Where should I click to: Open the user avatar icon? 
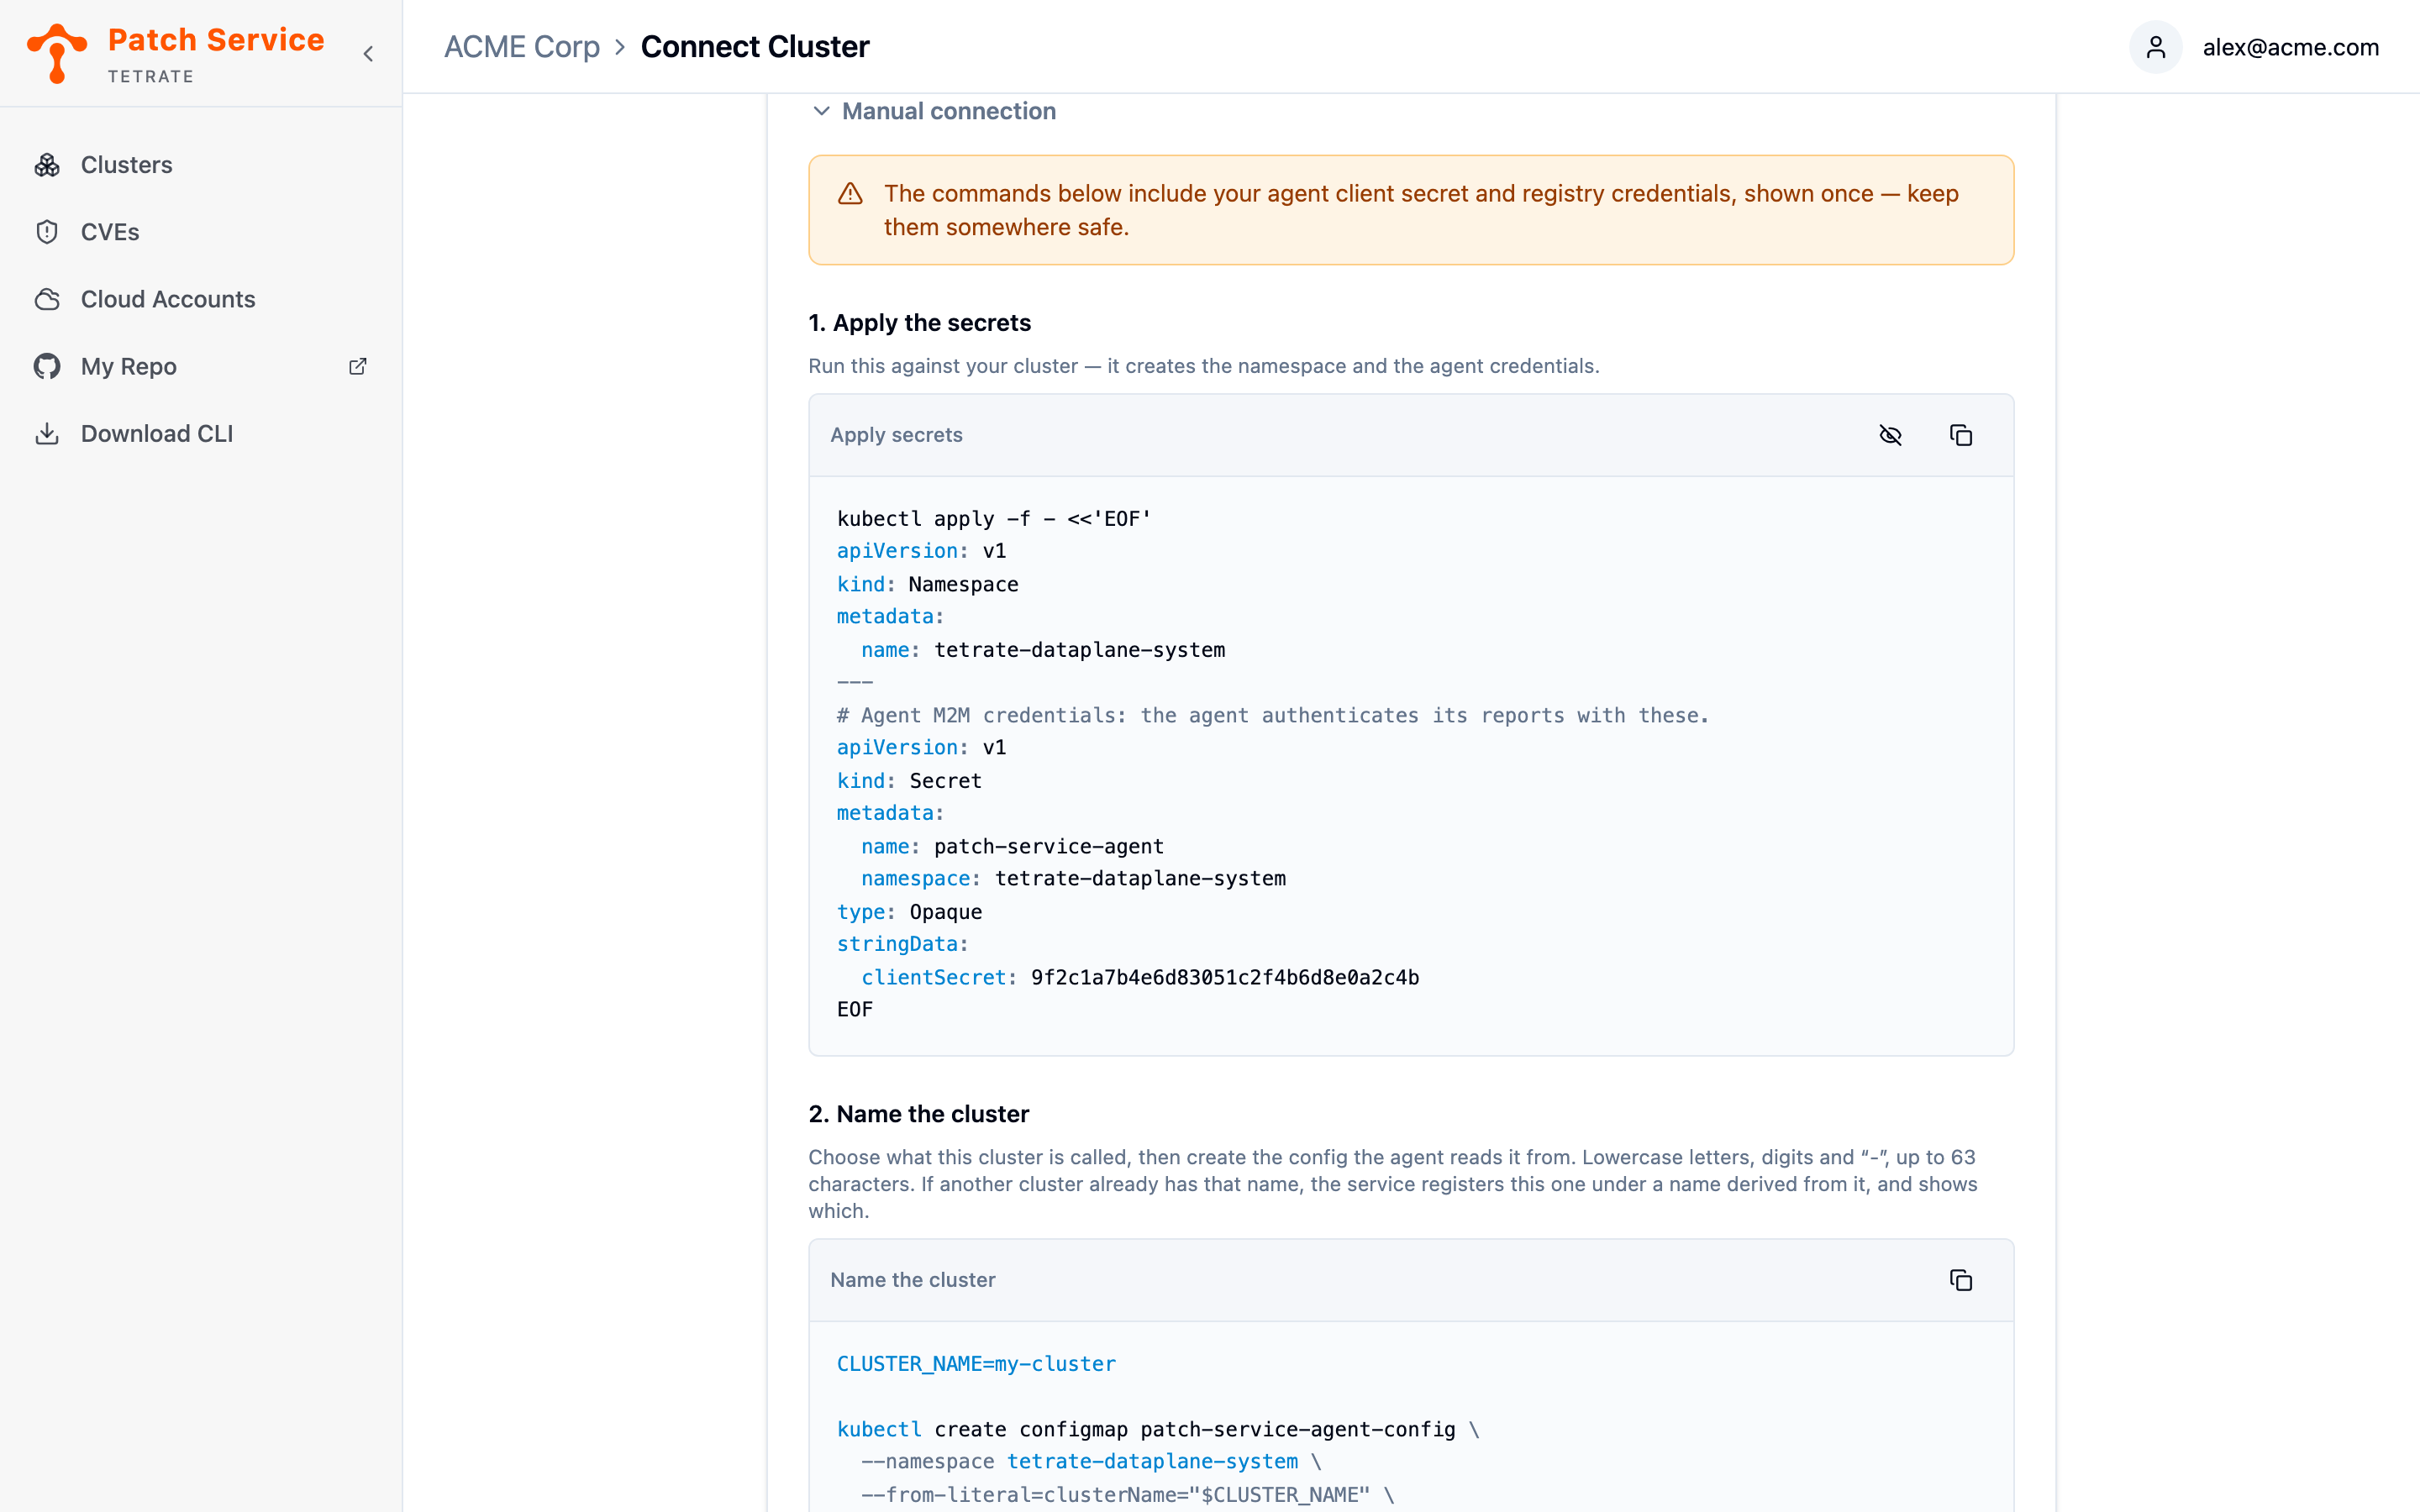click(2156, 47)
